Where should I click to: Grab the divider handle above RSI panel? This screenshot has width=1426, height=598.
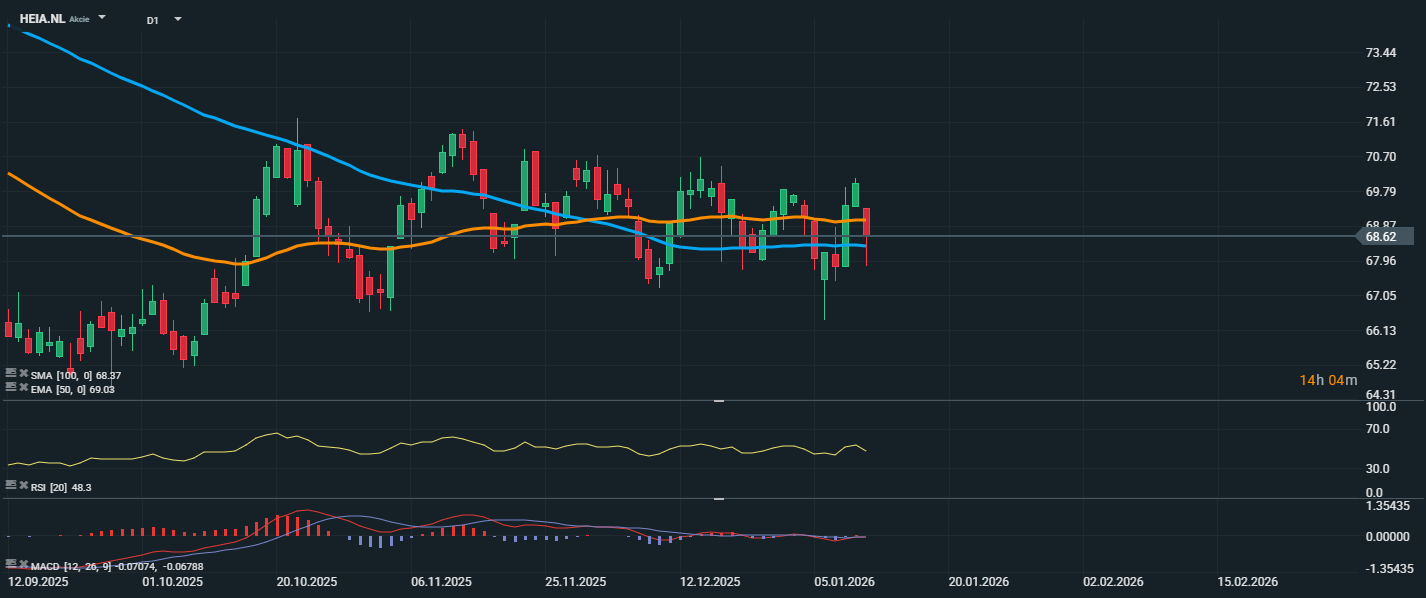tap(717, 401)
